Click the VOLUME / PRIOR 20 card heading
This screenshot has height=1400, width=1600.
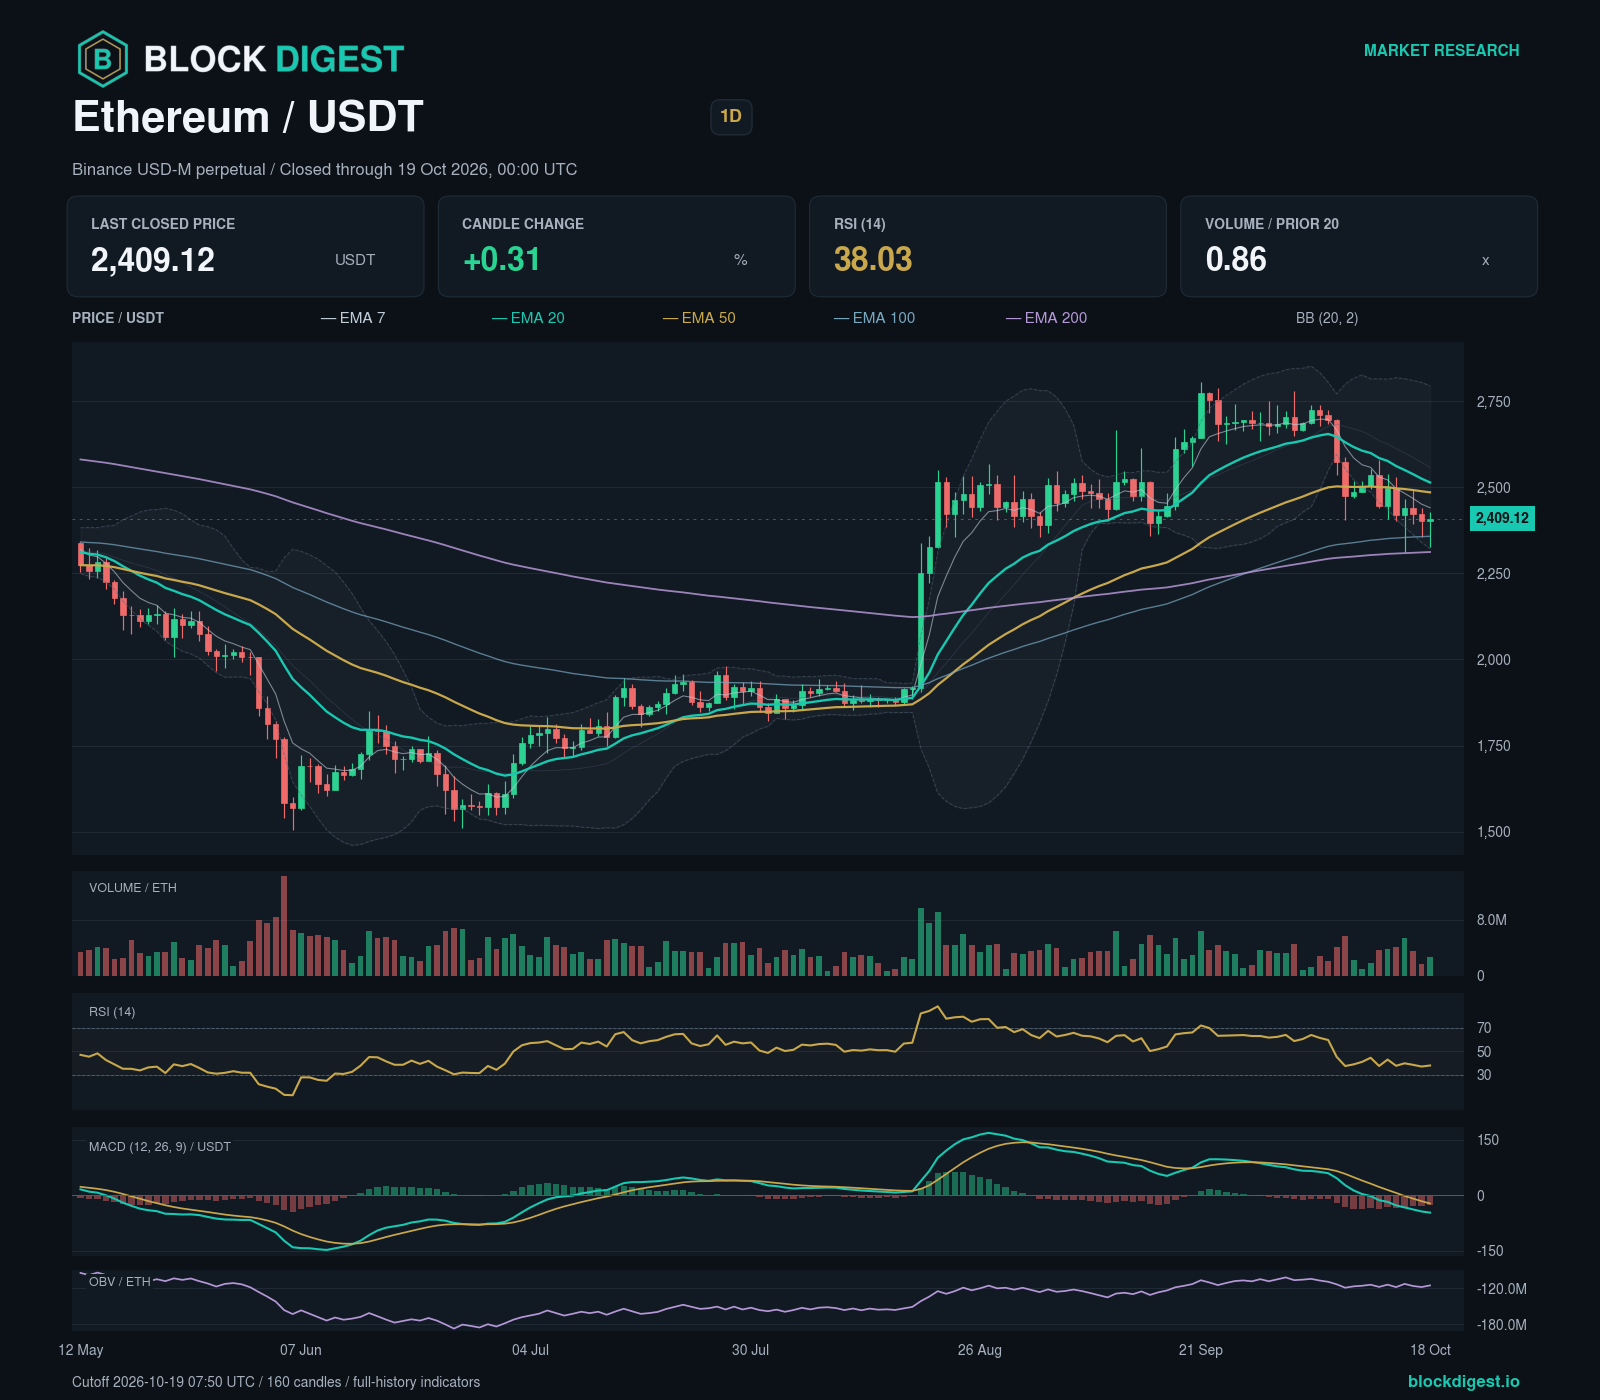pos(1272,224)
